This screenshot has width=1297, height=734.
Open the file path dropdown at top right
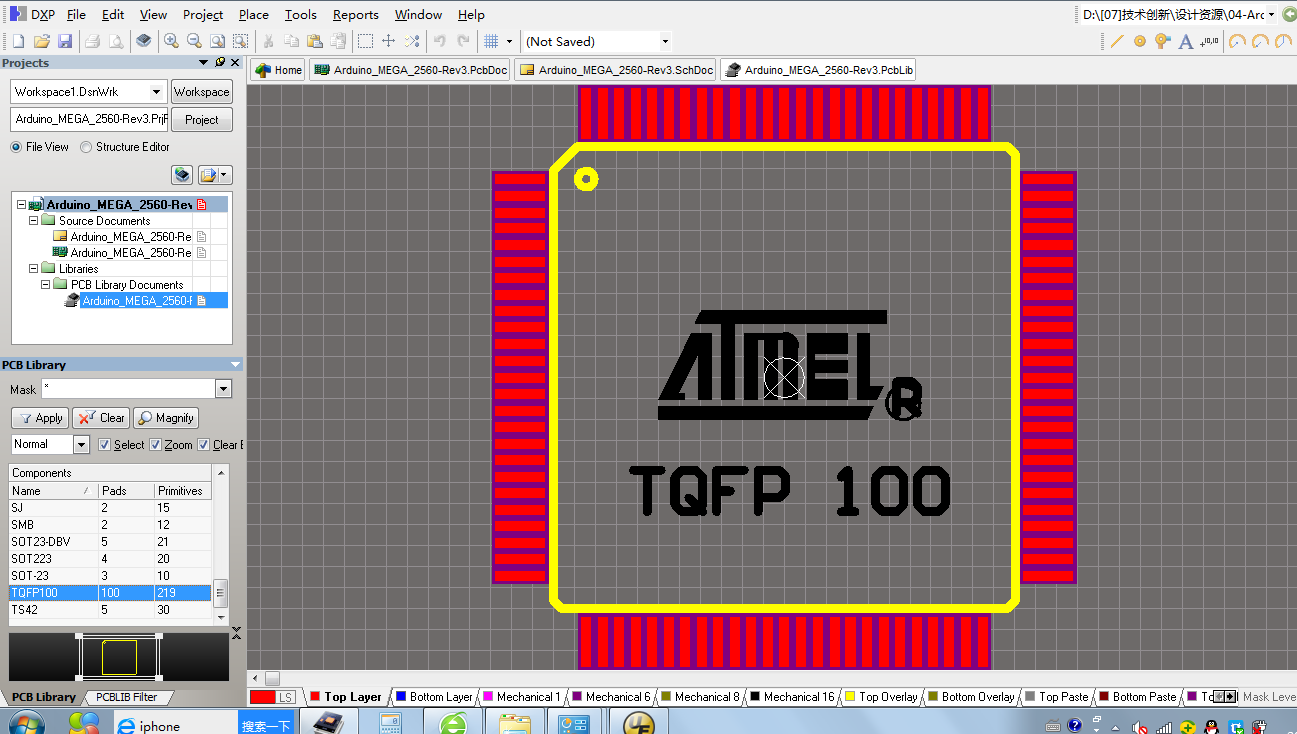tap(1271, 14)
